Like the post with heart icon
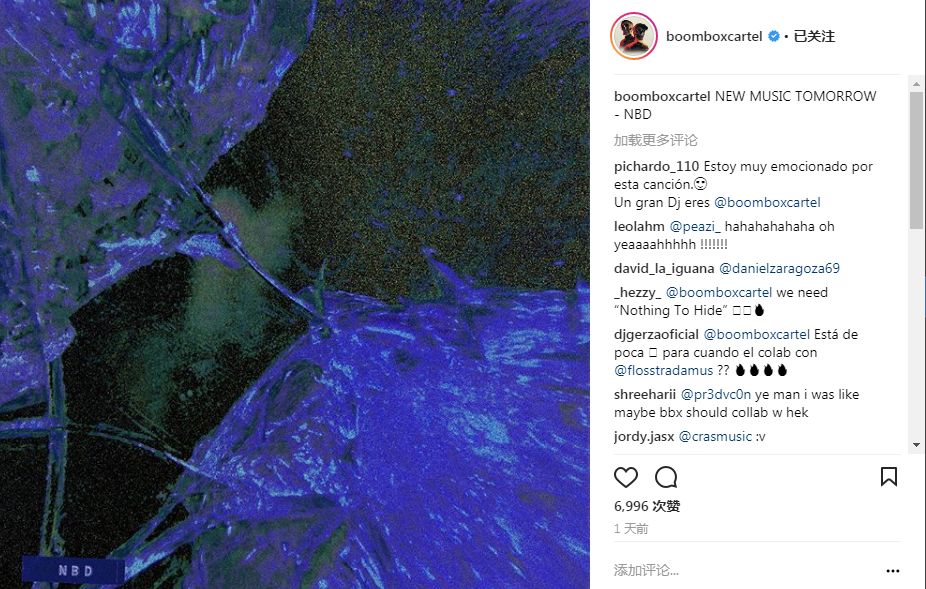Screen dimensions: 926x589 coord(625,477)
